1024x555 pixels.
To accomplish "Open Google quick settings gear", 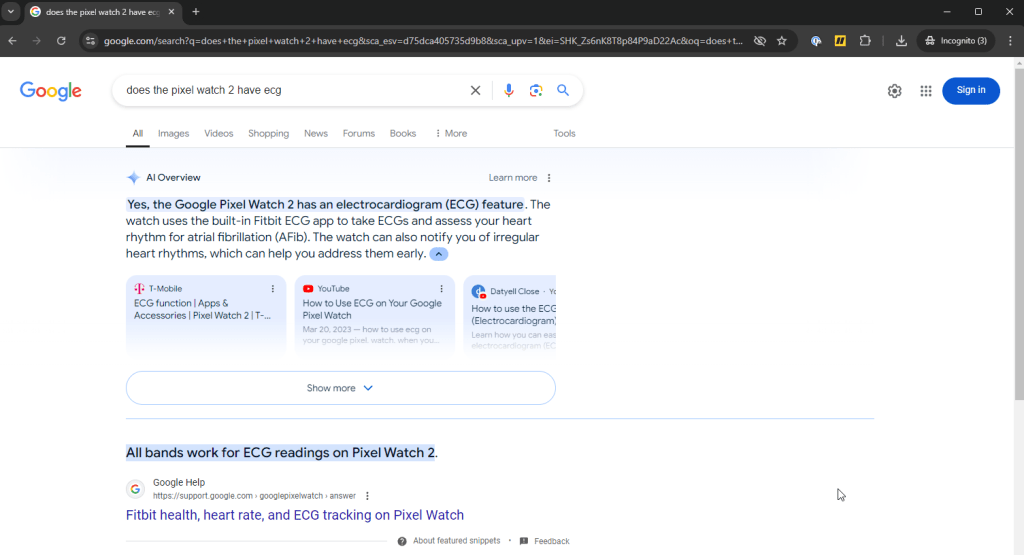I will tap(894, 90).
